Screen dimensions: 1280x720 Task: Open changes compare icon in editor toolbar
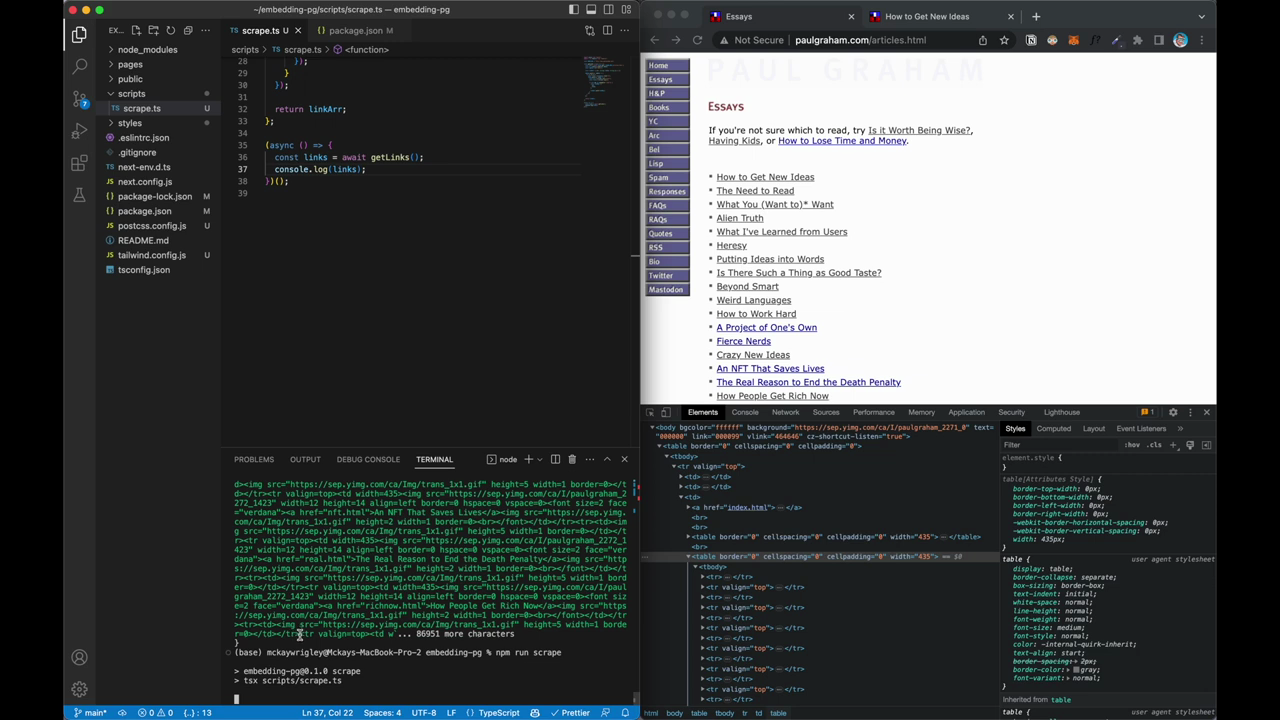coord(590,31)
